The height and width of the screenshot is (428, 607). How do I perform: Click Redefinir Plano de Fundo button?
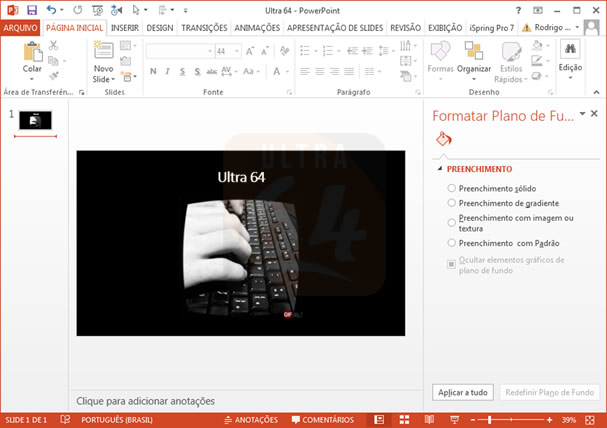pos(549,392)
